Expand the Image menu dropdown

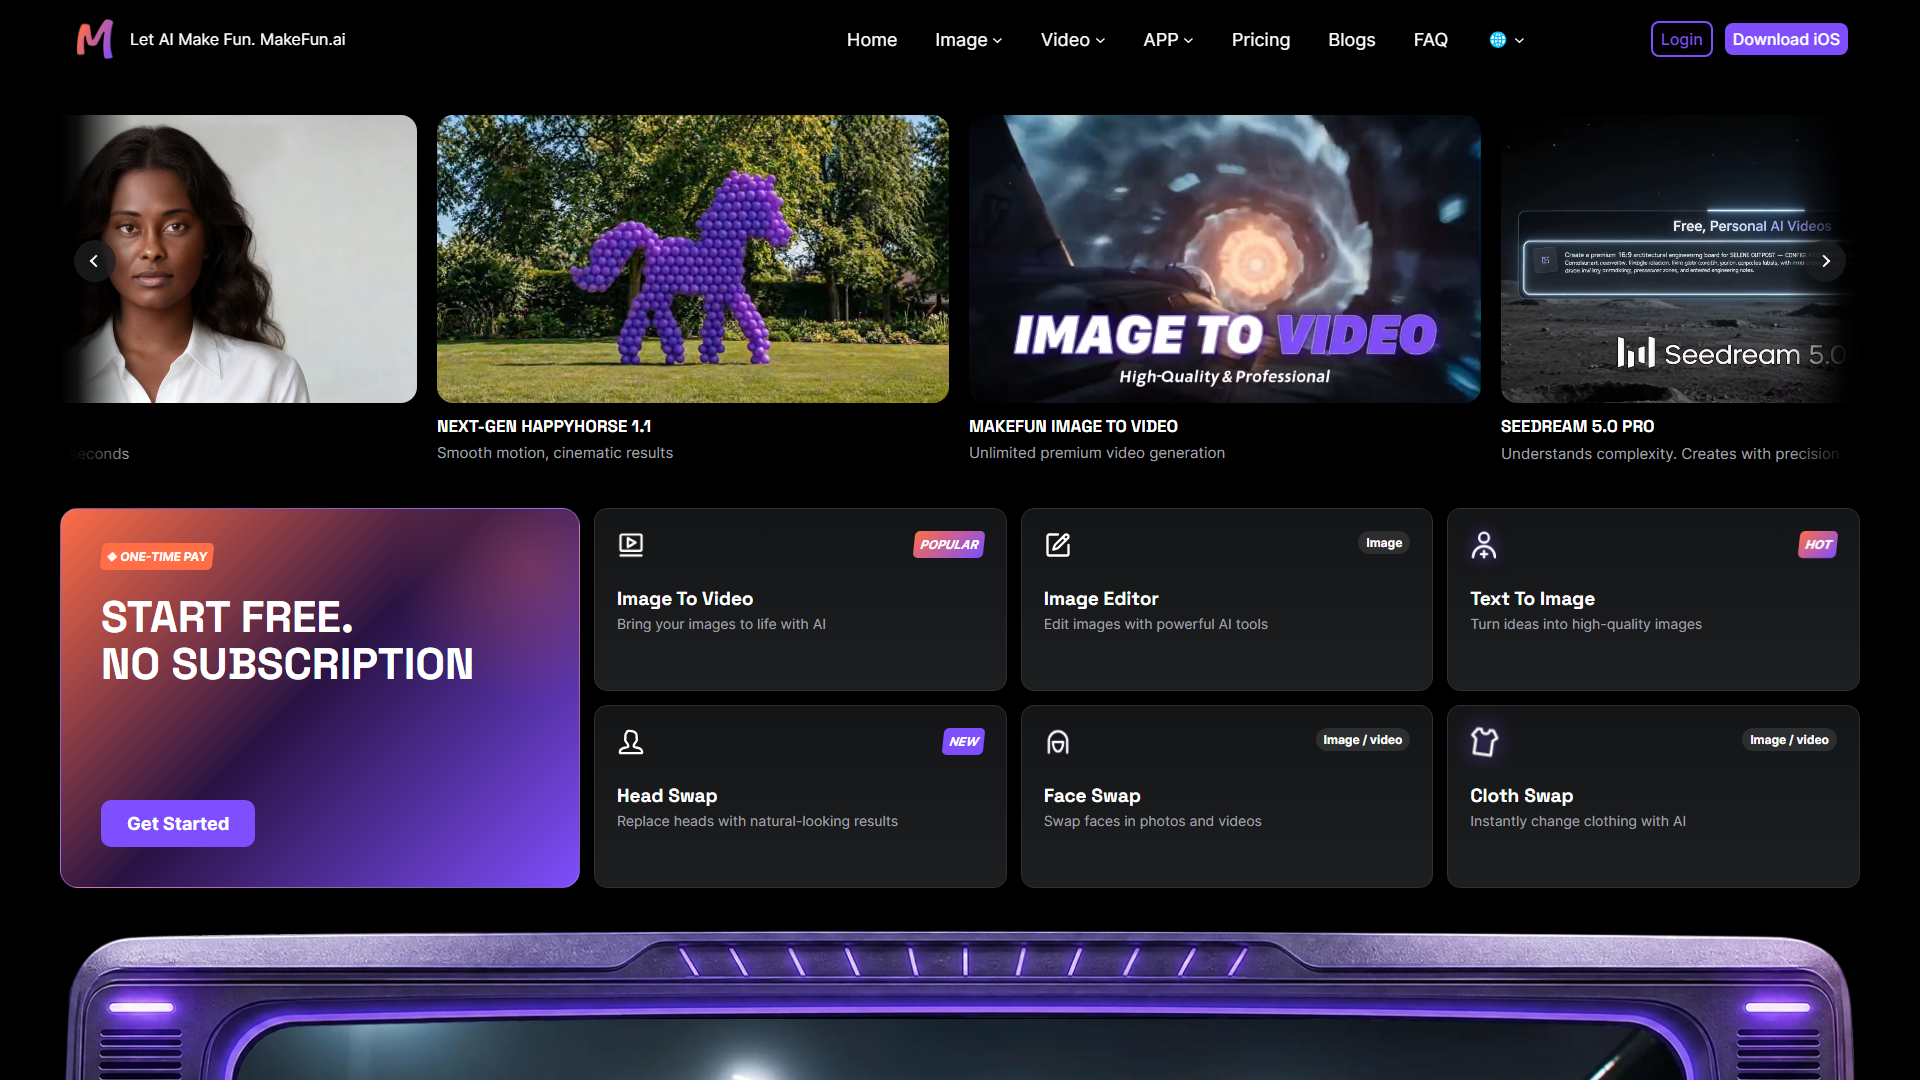[968, 40]
